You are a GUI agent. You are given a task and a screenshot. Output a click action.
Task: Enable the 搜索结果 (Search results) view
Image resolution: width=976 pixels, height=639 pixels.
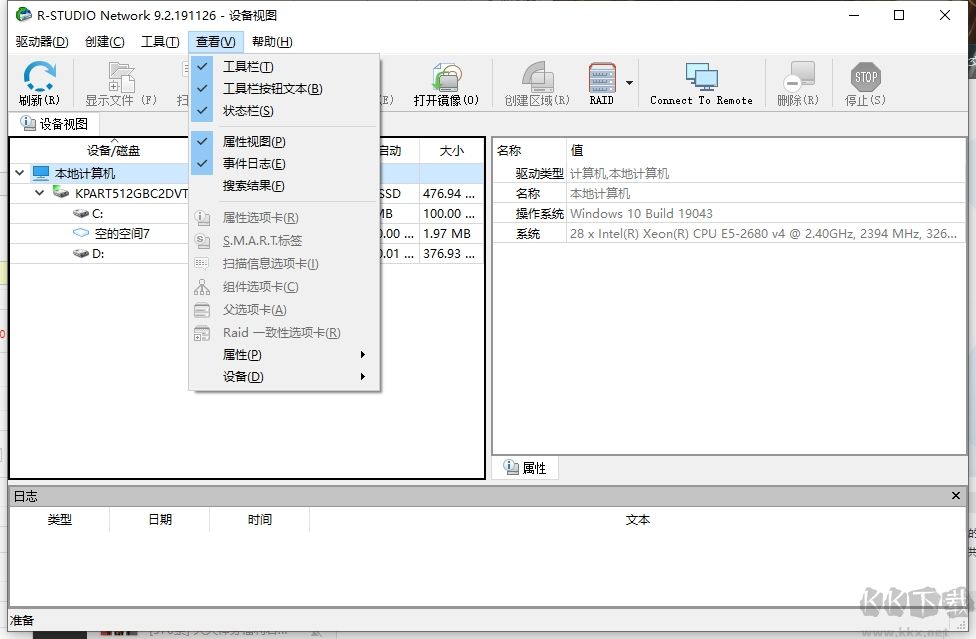click(284, 185)
